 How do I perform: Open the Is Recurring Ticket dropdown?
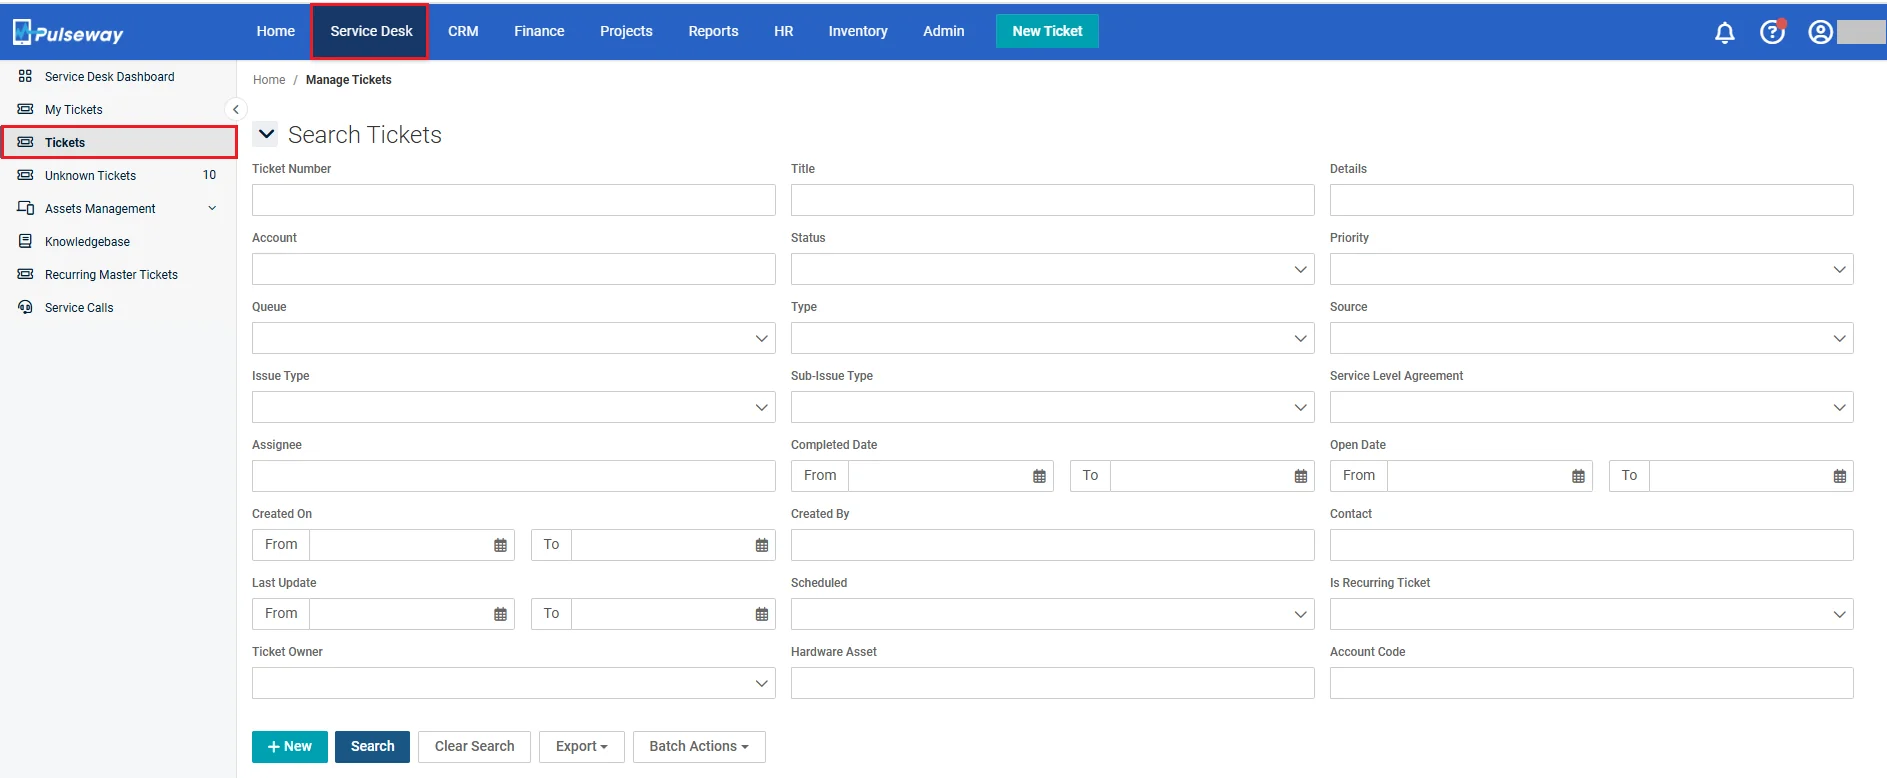pyautogui.click(x=1591, y=614)
